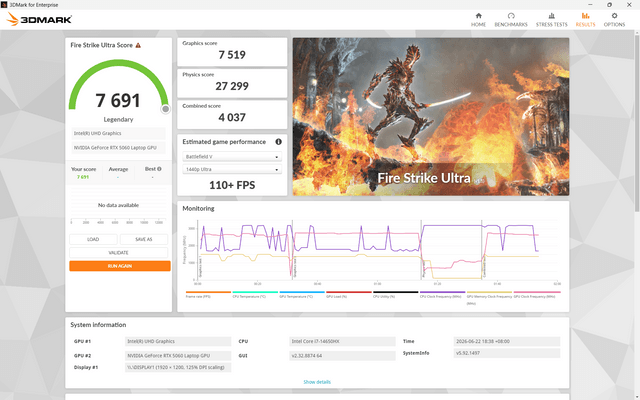
Task: Toggle Frame rate (FPS) legend swatch
Action: (208, 292)
